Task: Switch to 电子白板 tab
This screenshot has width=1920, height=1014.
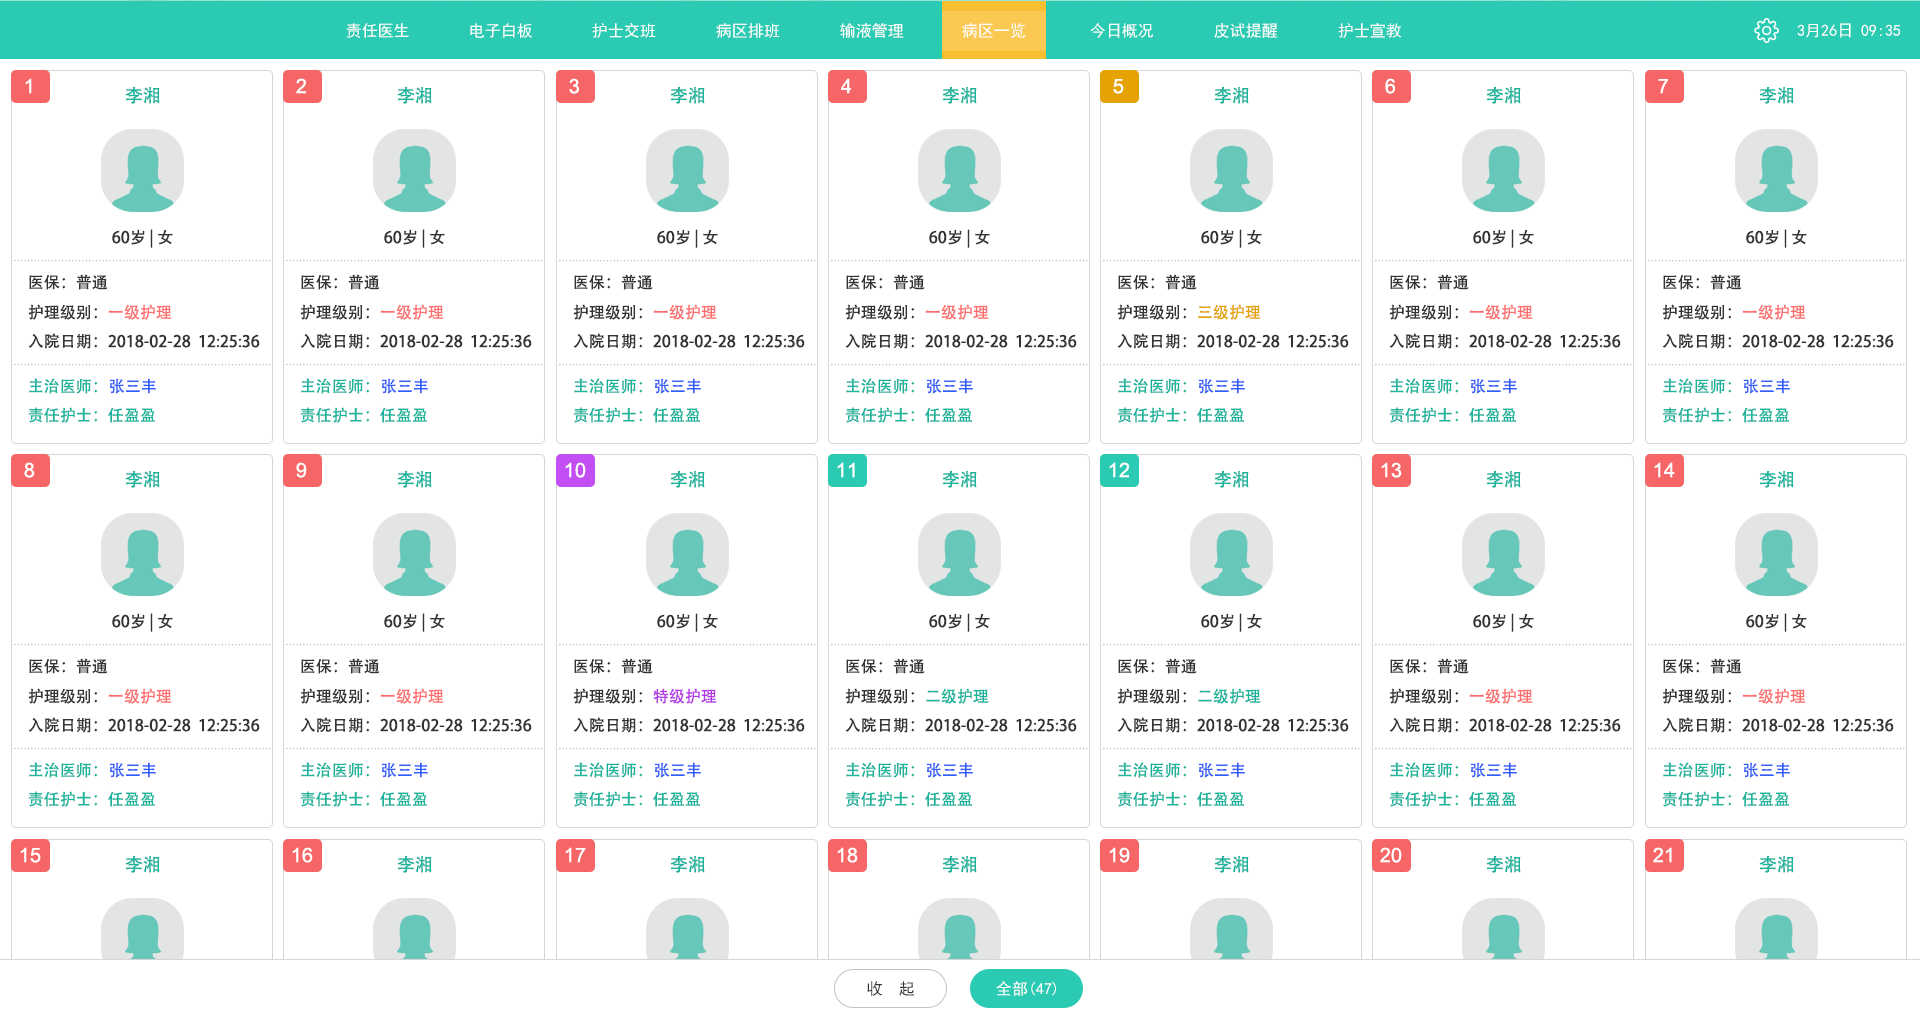Action: point(500,31)
